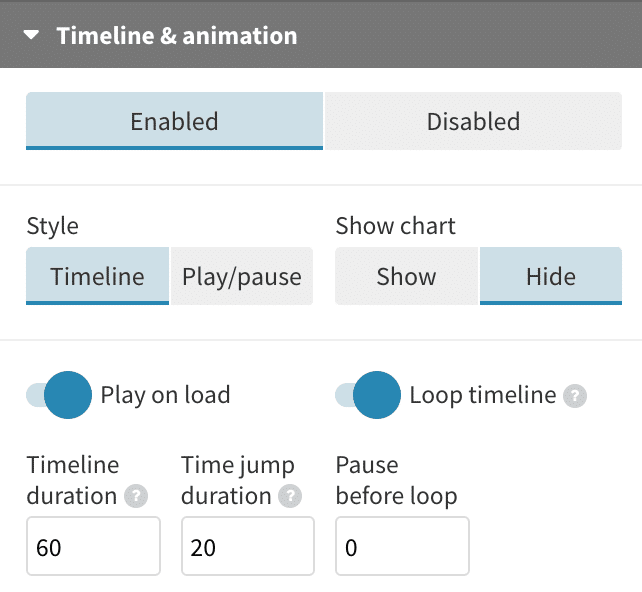The image size is (642, 592).
Task: Click help icon next to Loop timeline
Action: [x=574, y=396]
